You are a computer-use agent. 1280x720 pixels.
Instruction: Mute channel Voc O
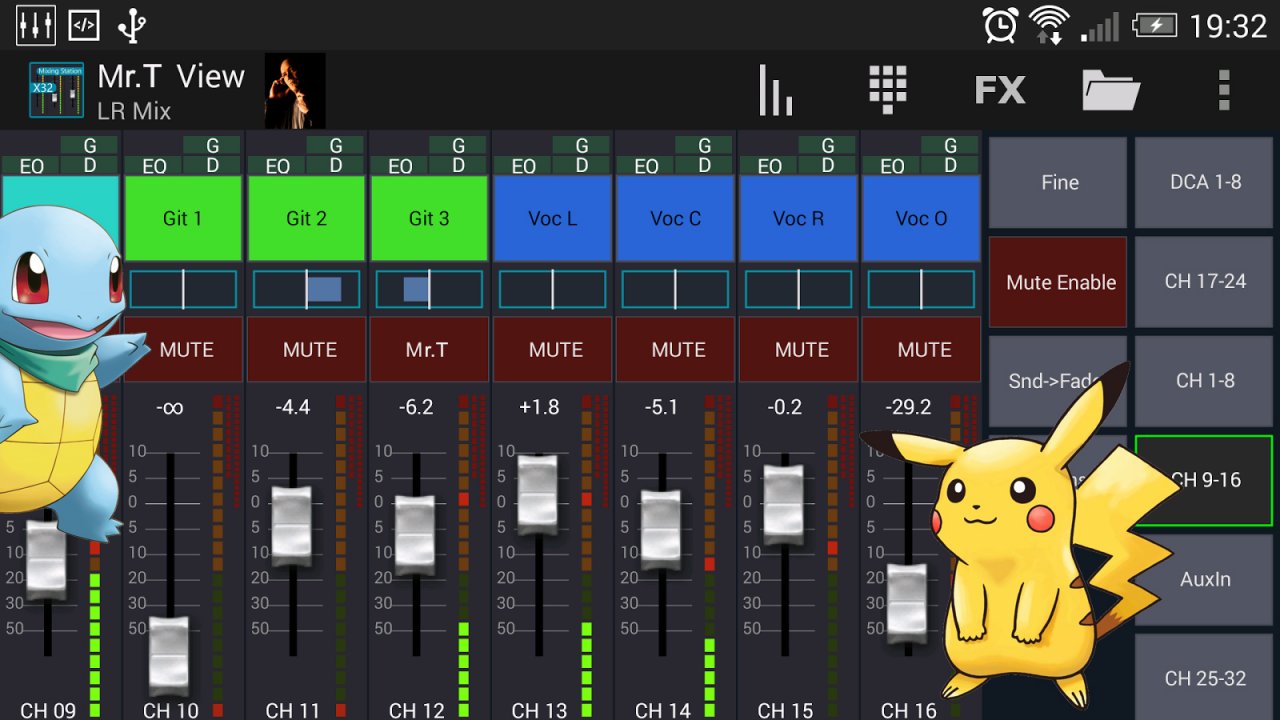pyautogui.click(x=923, y=350)
